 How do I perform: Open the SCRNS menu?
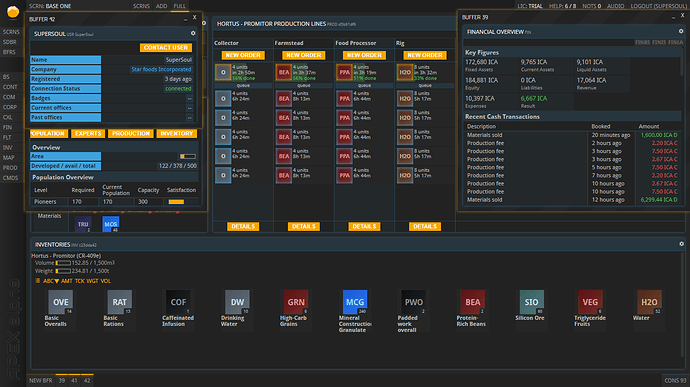coord(141,6)
